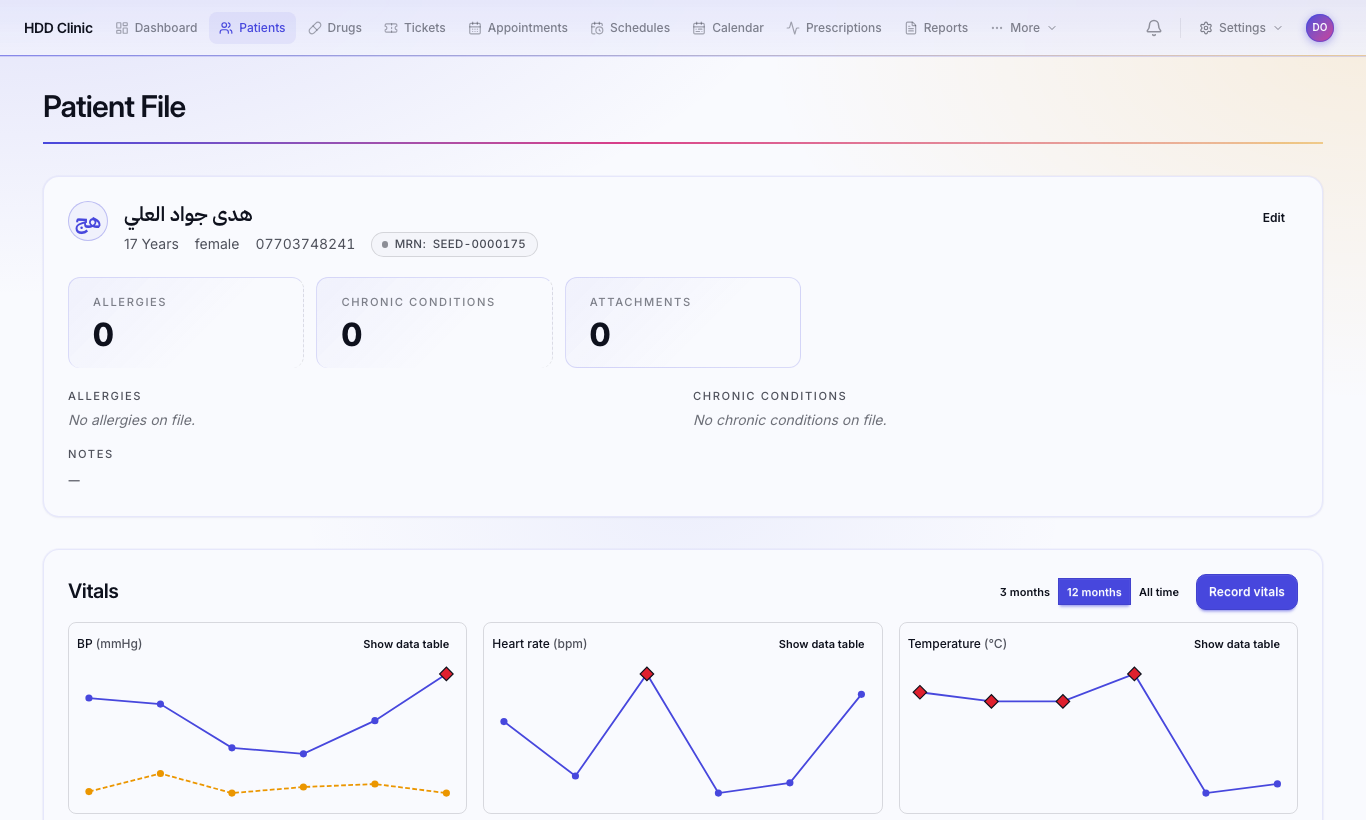The image size is (1366, 820).
Task: Open the Tickets page
Action: [415, 28]
